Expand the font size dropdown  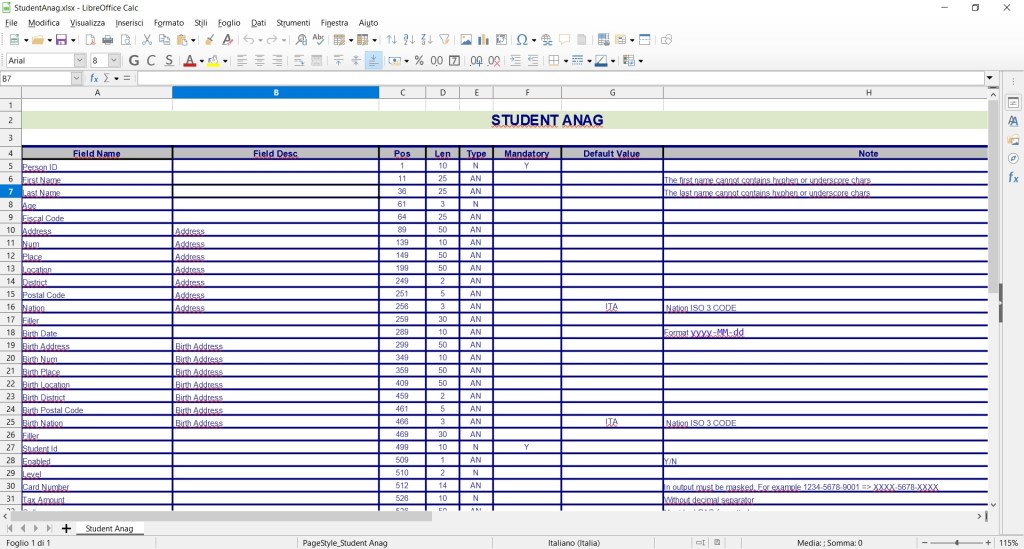pyautogui.click(x=115, y=61)
